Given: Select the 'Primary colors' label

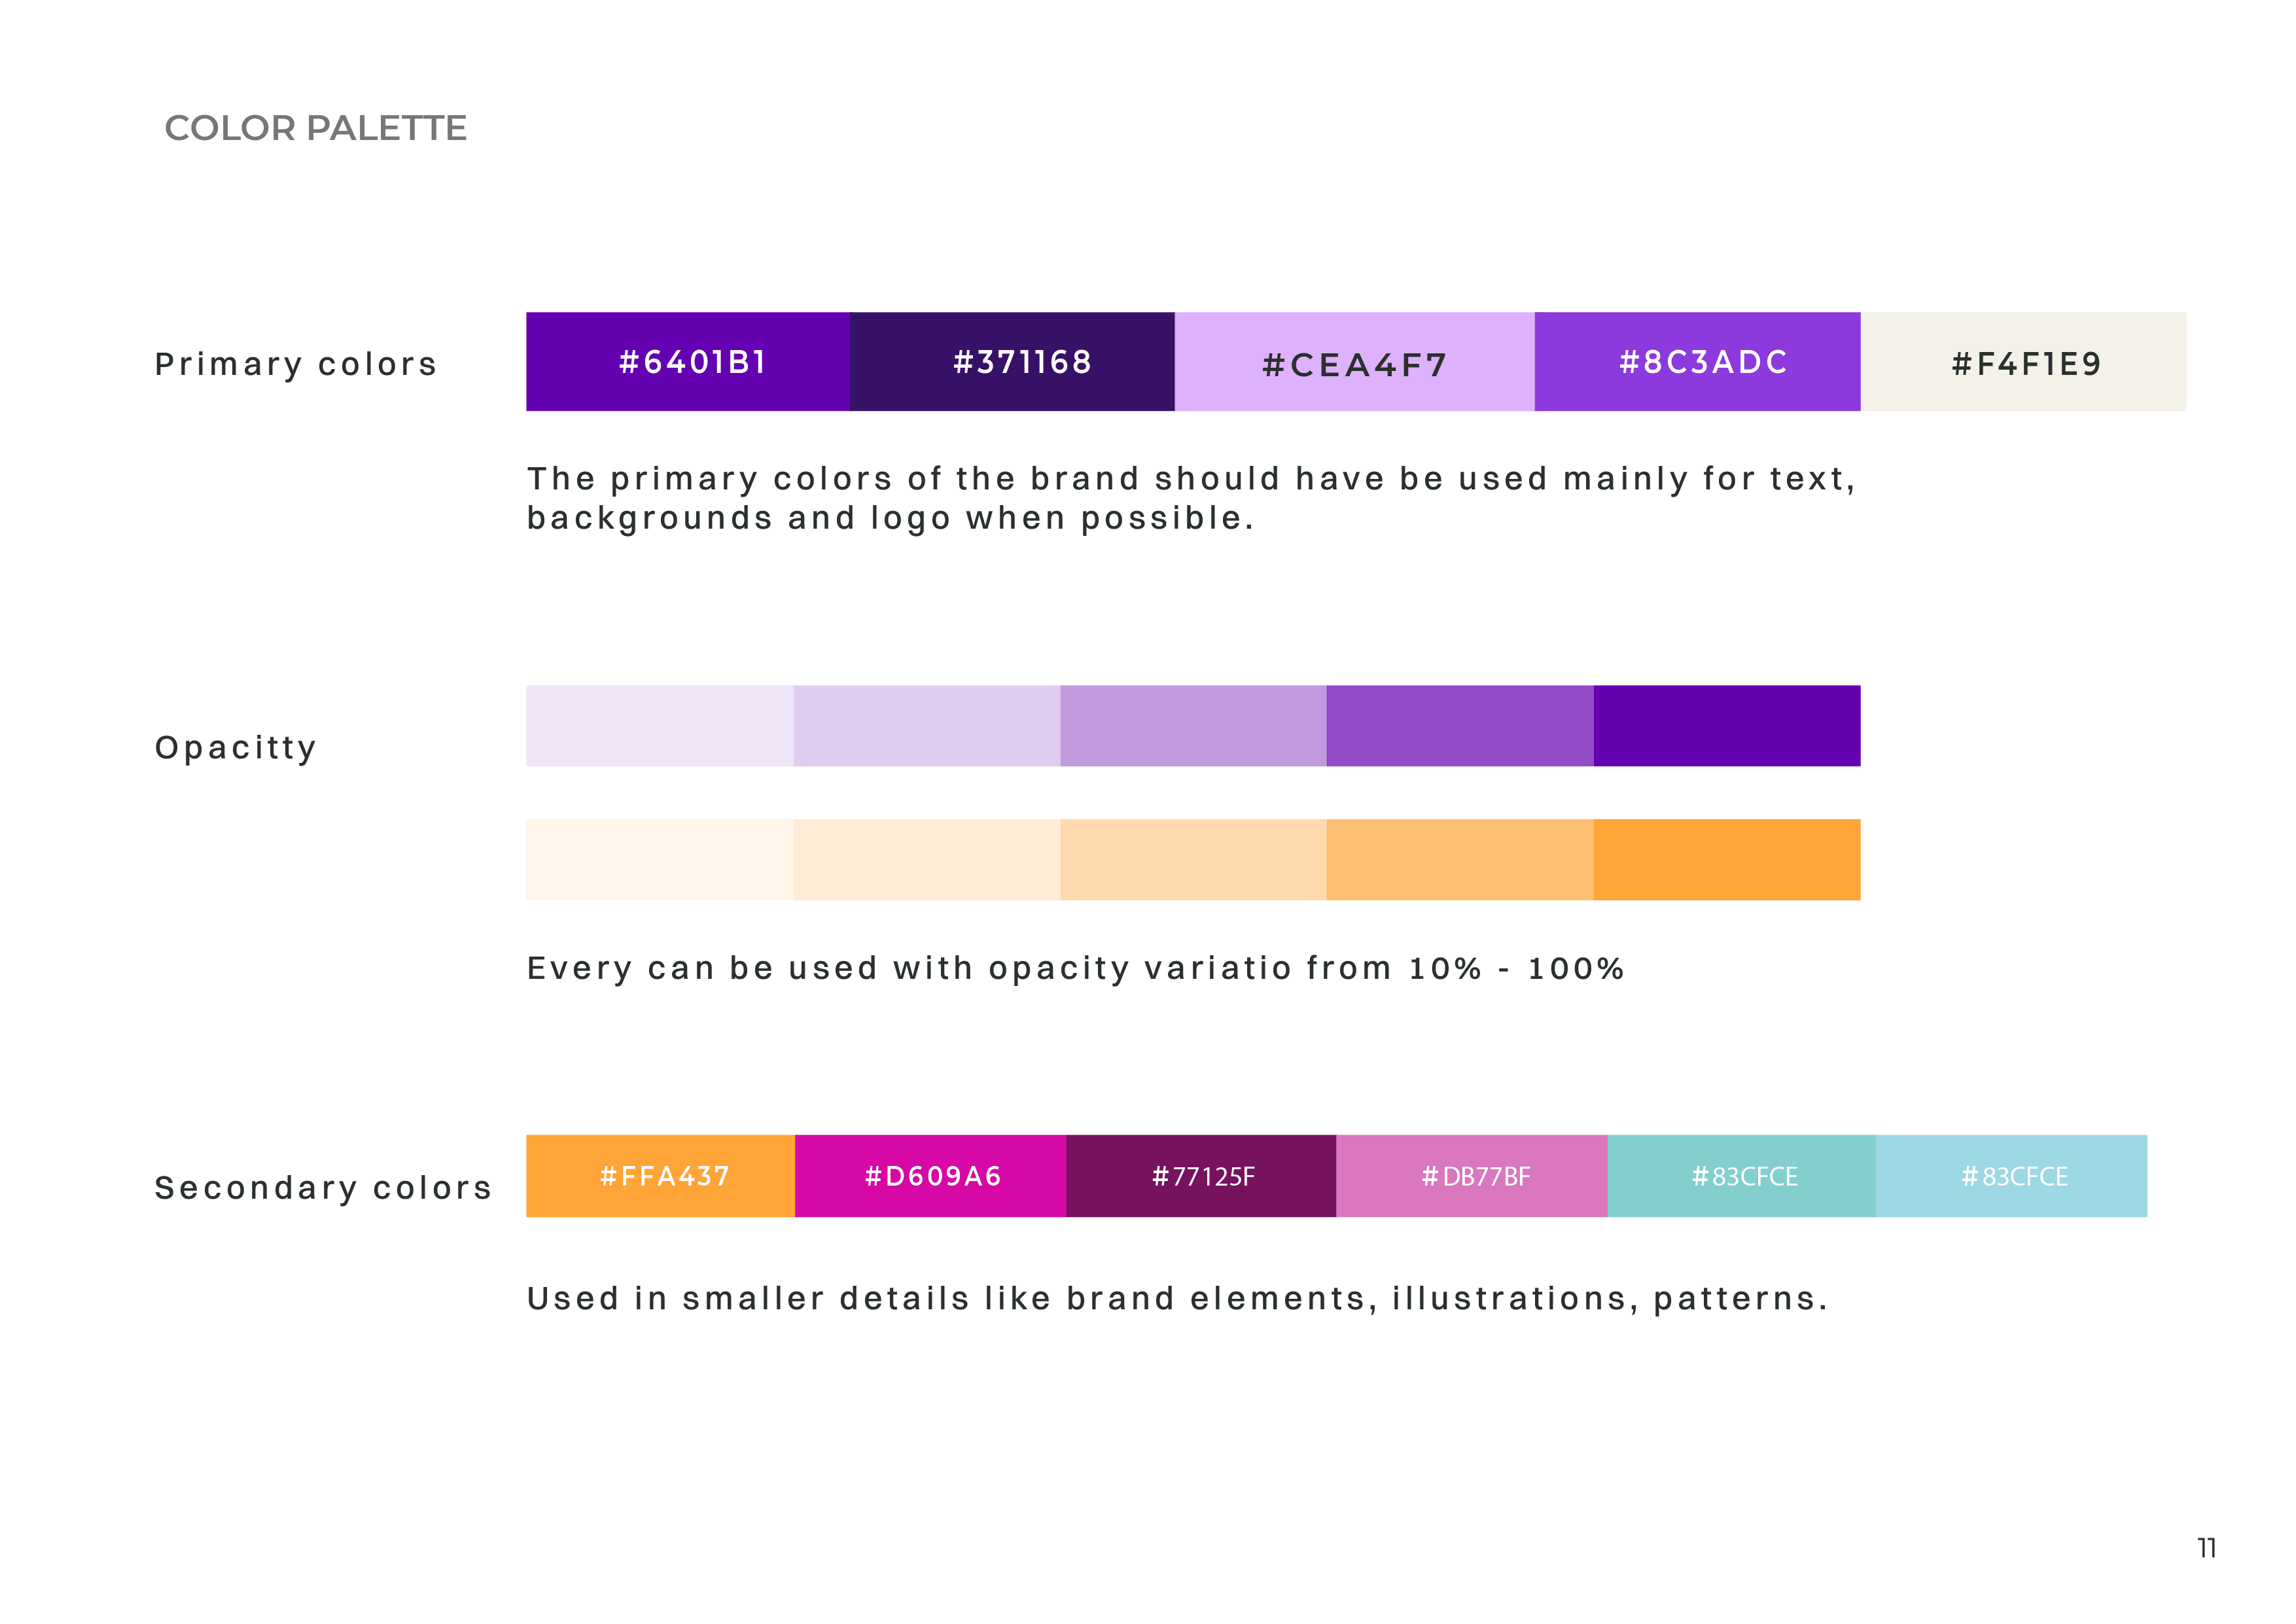Looking at the screenshot, I should click(296, 365).
